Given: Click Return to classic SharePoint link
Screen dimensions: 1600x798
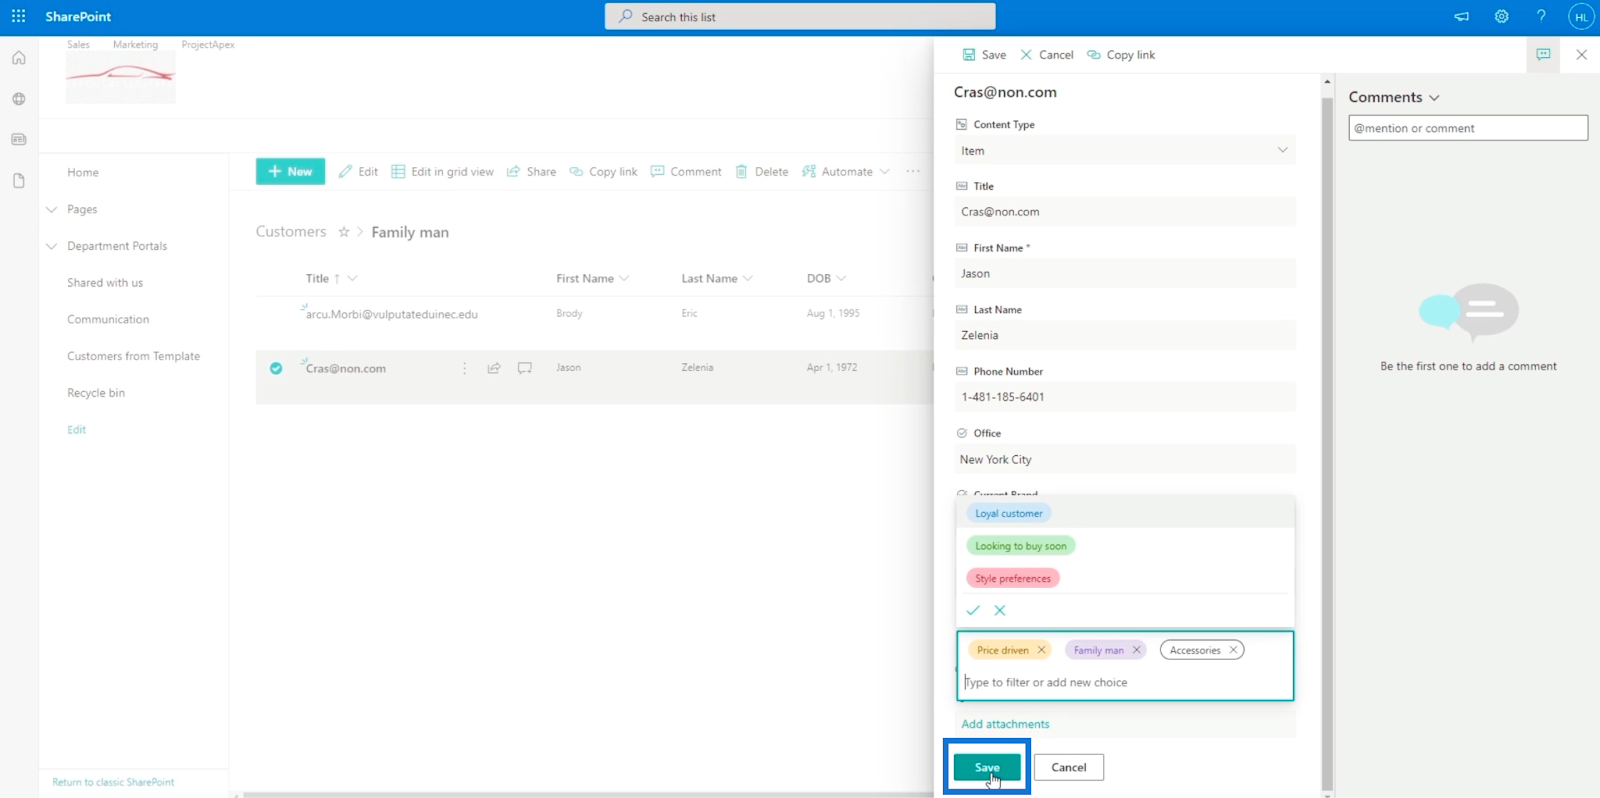Looking at the screenshot, I should click(x=113, y=782).
